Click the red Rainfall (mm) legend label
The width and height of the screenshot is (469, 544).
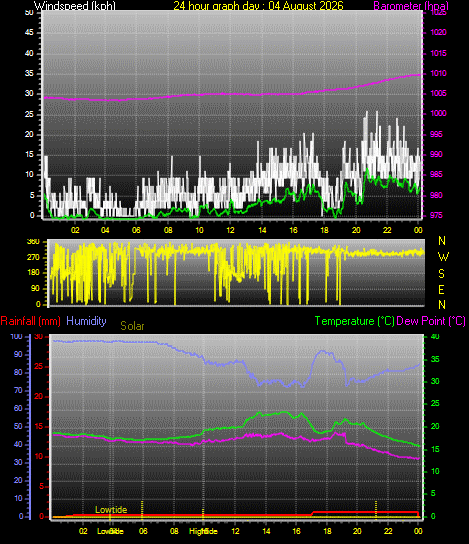[x=31, y=321]
